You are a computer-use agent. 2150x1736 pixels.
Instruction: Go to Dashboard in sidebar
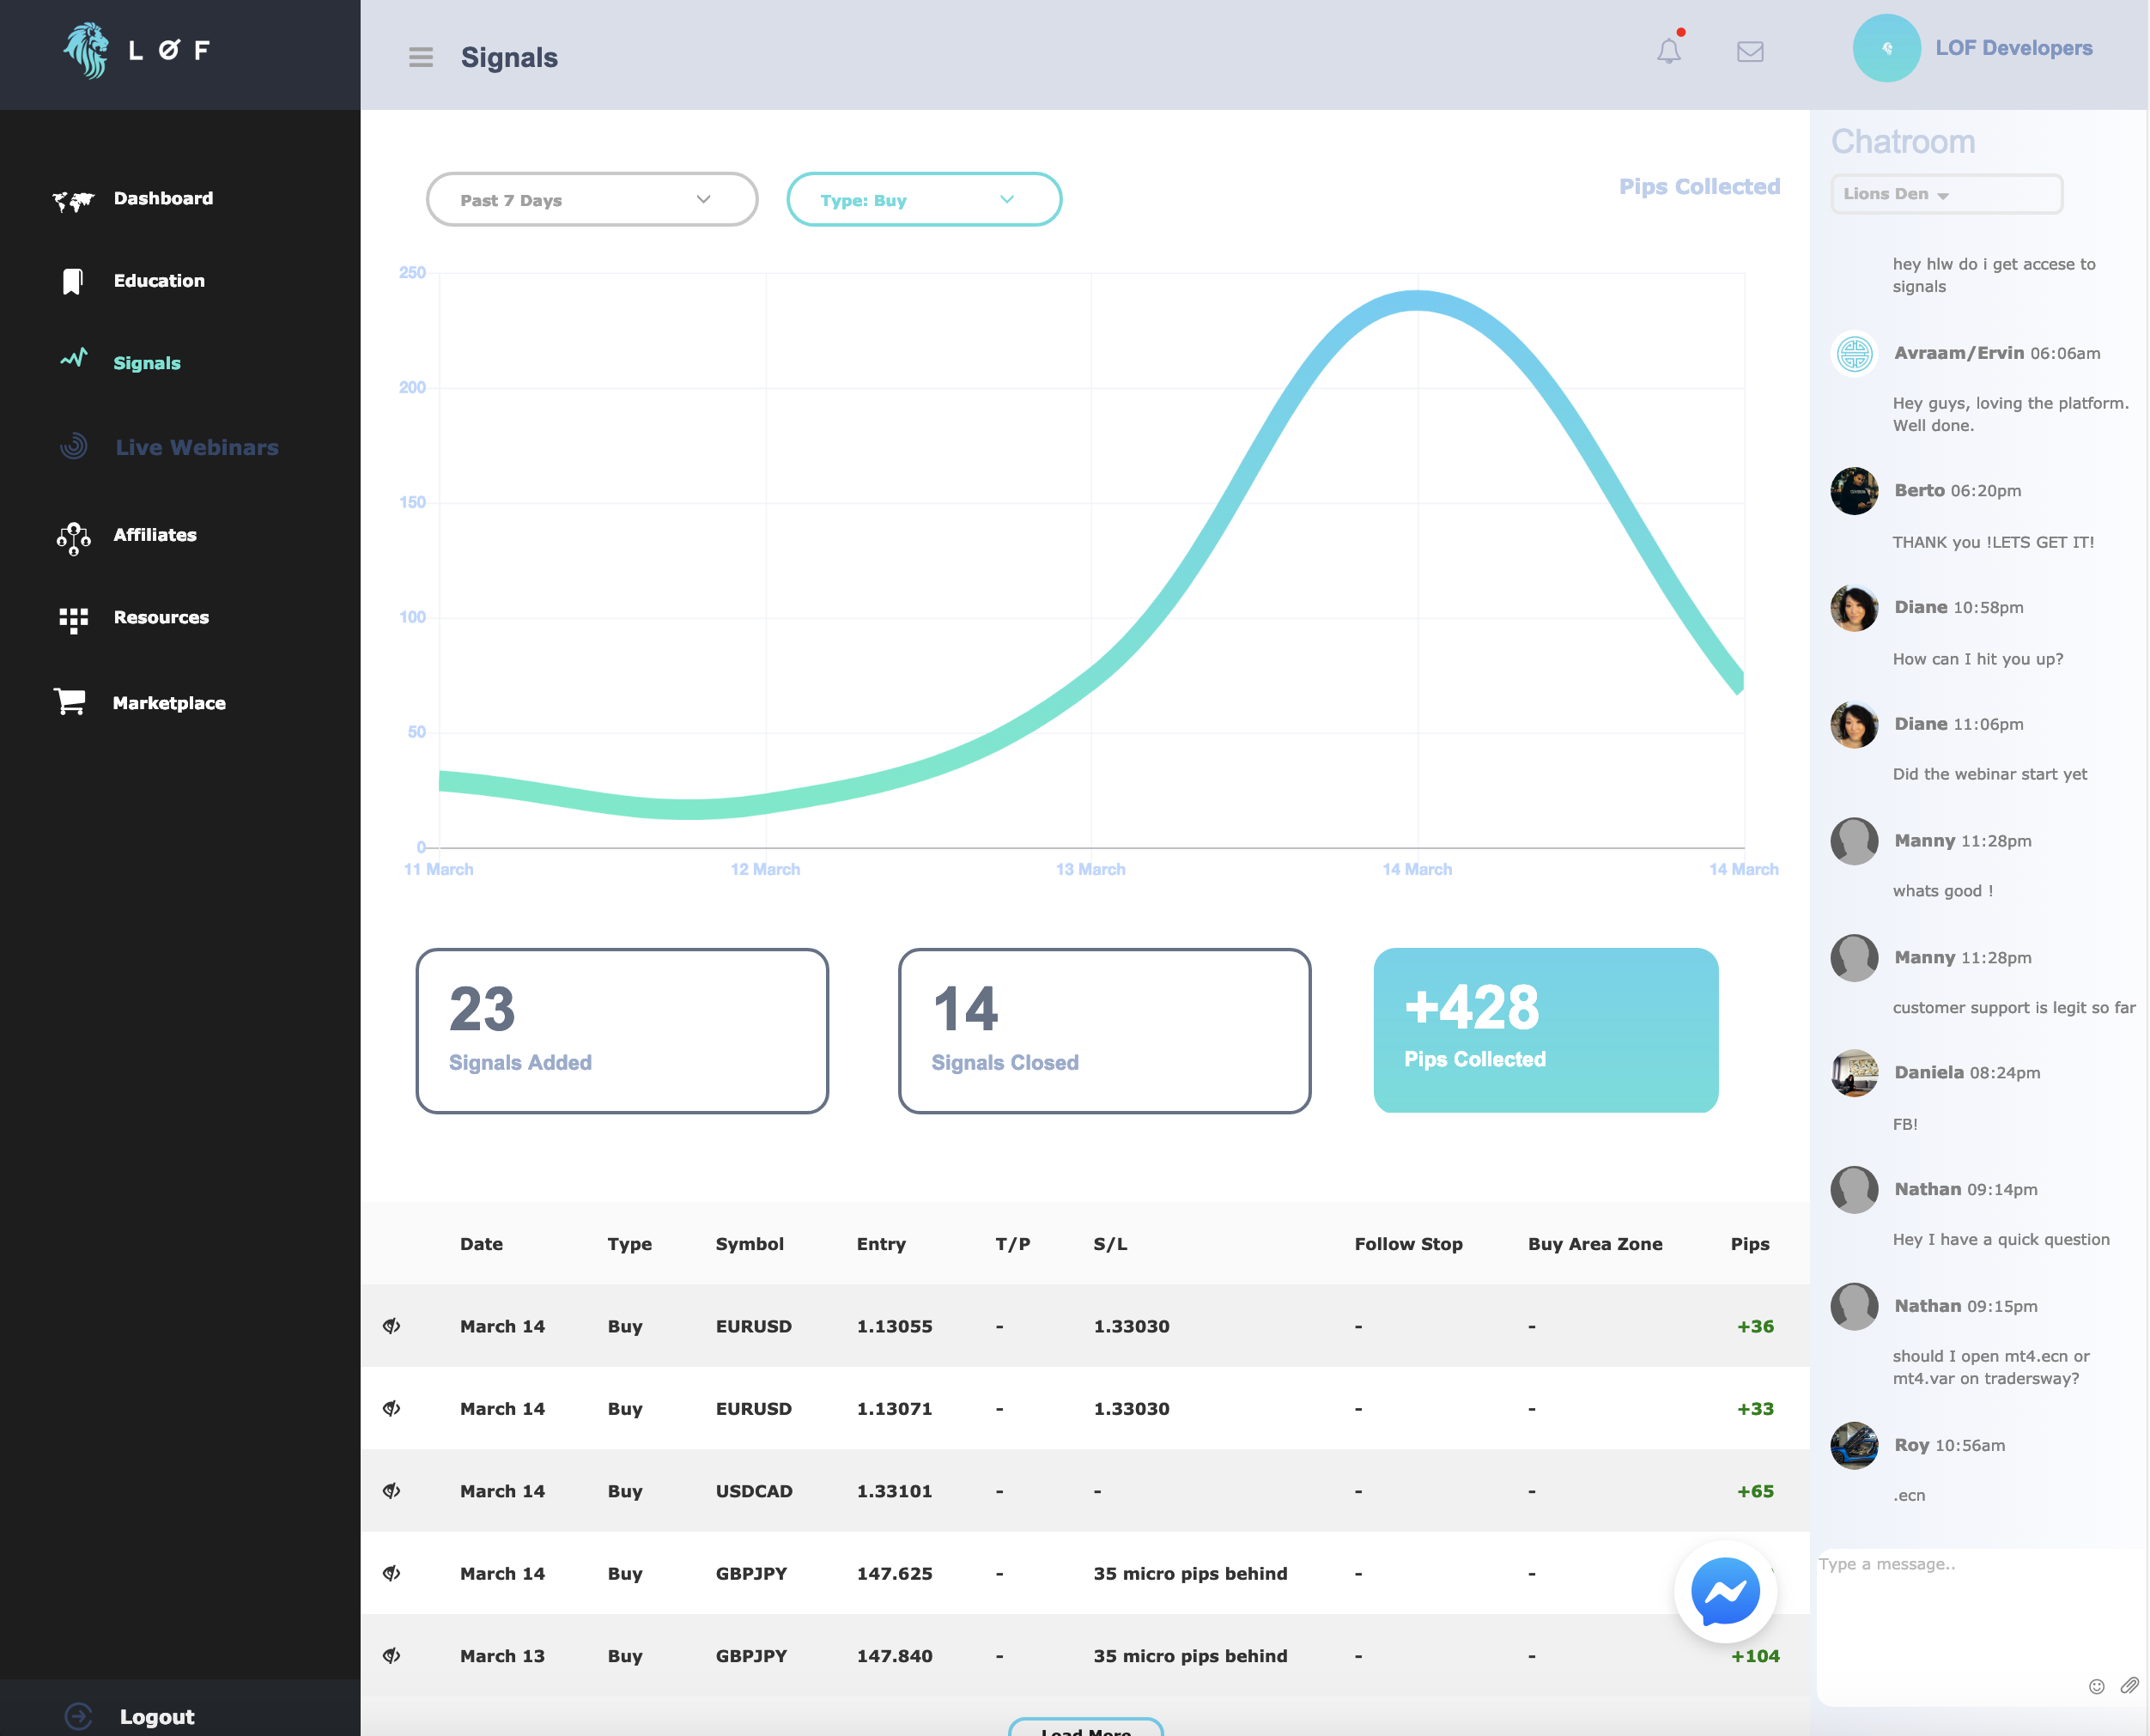tap(163, 199)
